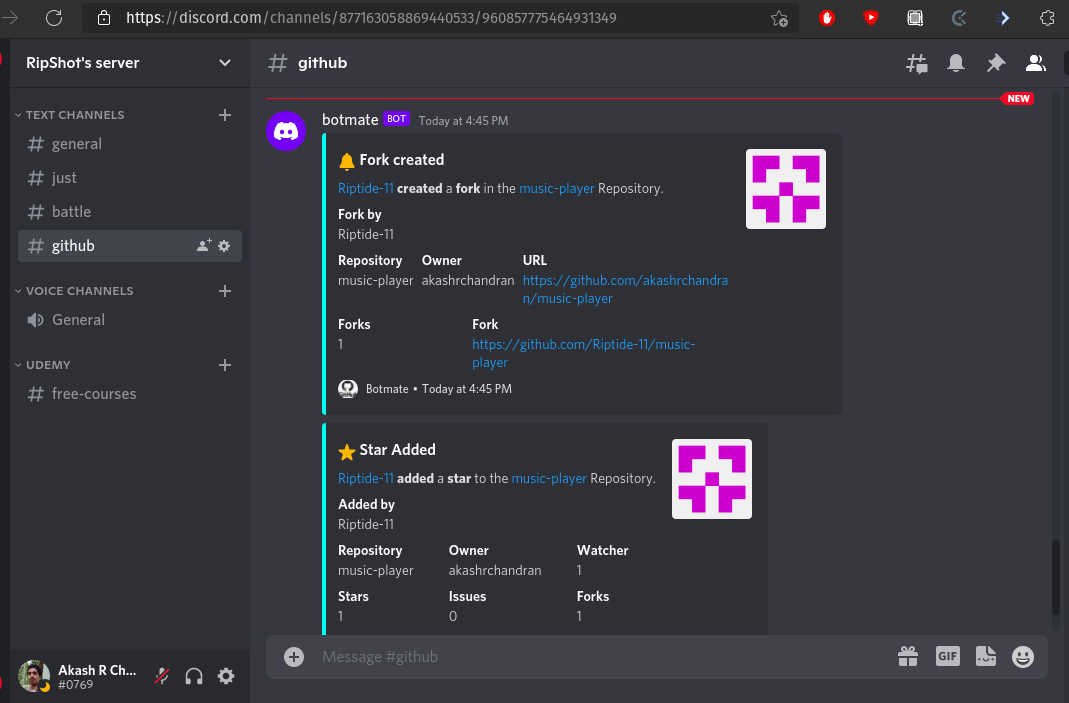Click the #0769 user tag
Screen dimensions: 1069x703
click(76, 685)
